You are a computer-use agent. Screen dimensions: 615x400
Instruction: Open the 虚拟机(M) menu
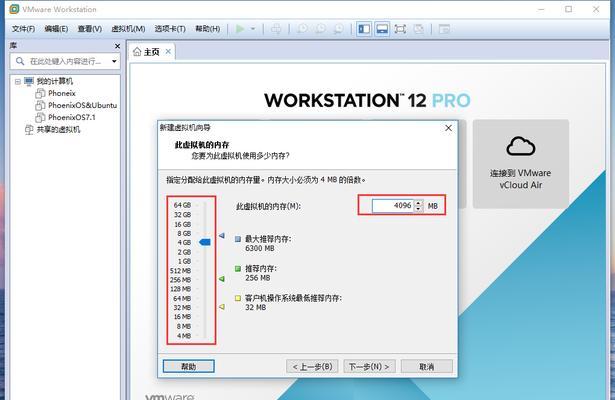(128, 29)
